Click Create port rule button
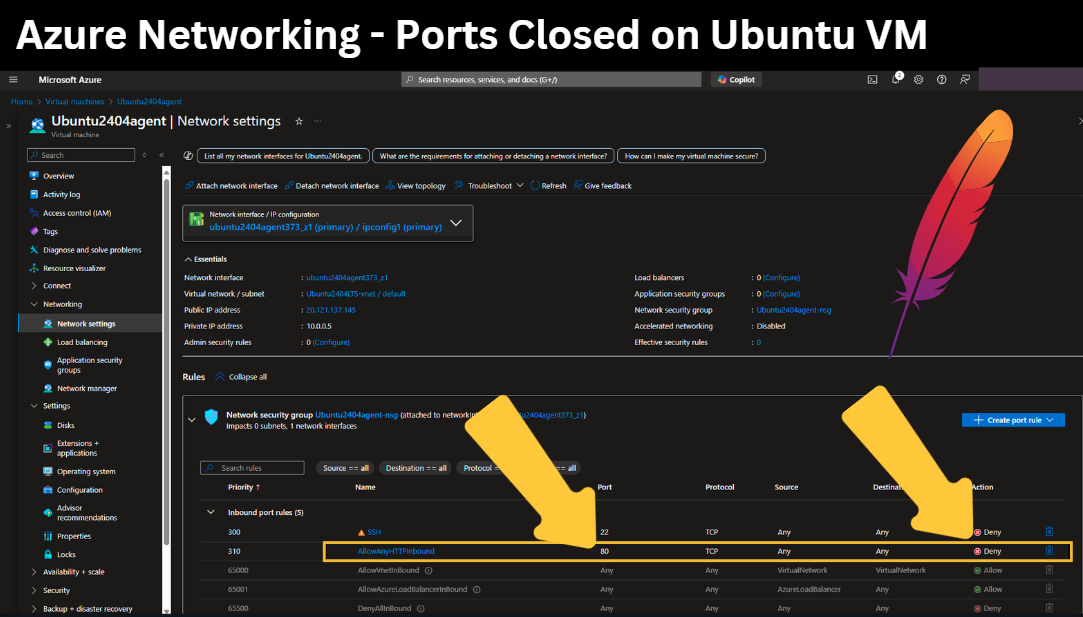Image resolution: width=1083 pixels, height=617 pixels. (1013, 420)
